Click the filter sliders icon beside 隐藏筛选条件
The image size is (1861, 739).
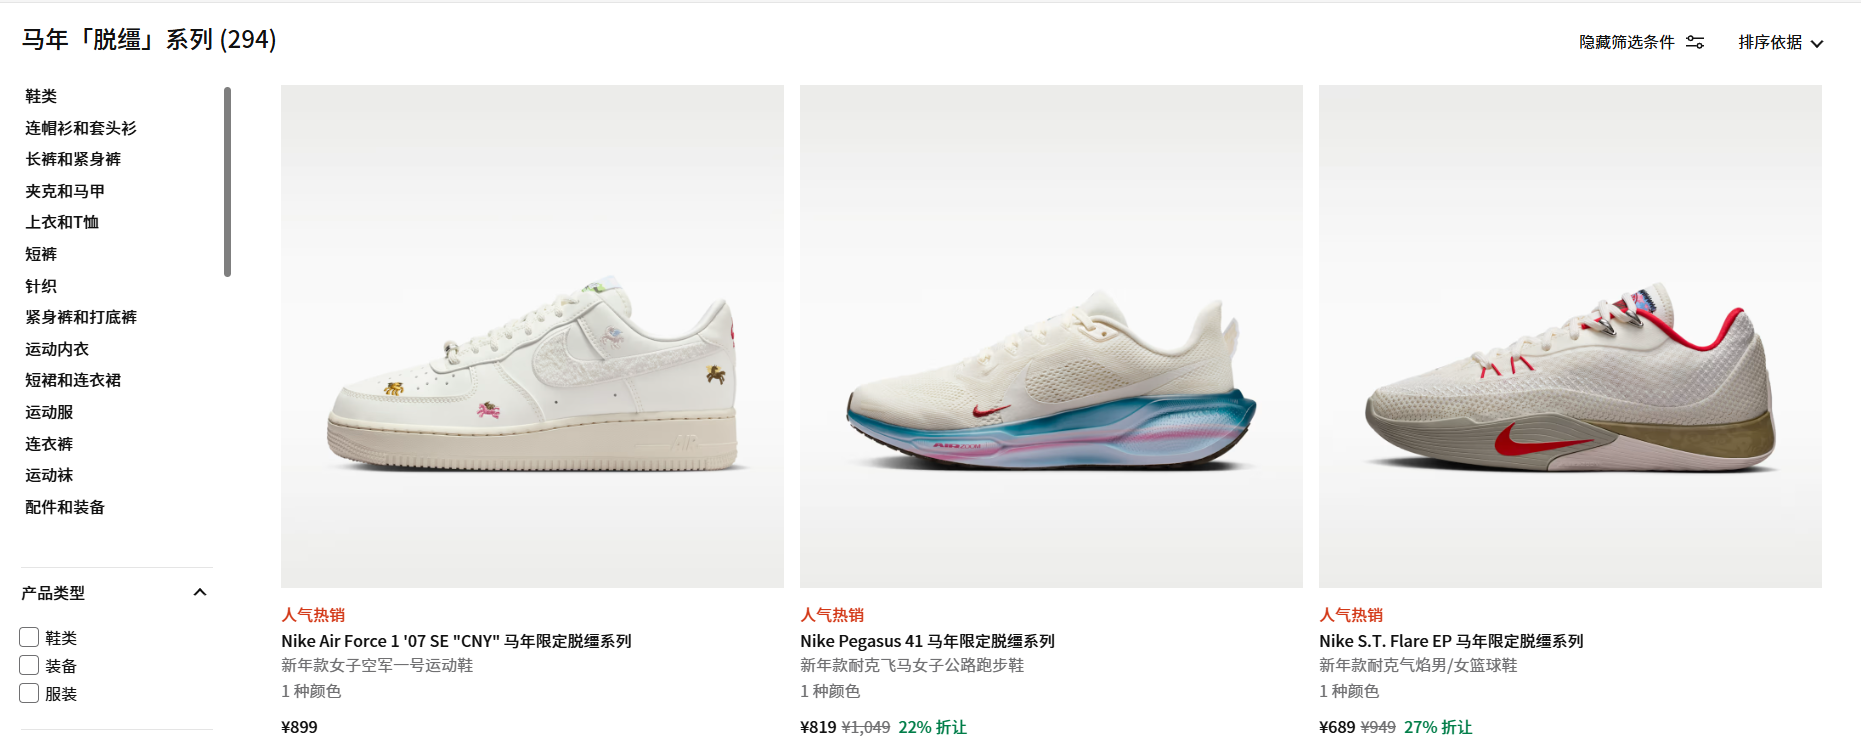click(1695, 42)
